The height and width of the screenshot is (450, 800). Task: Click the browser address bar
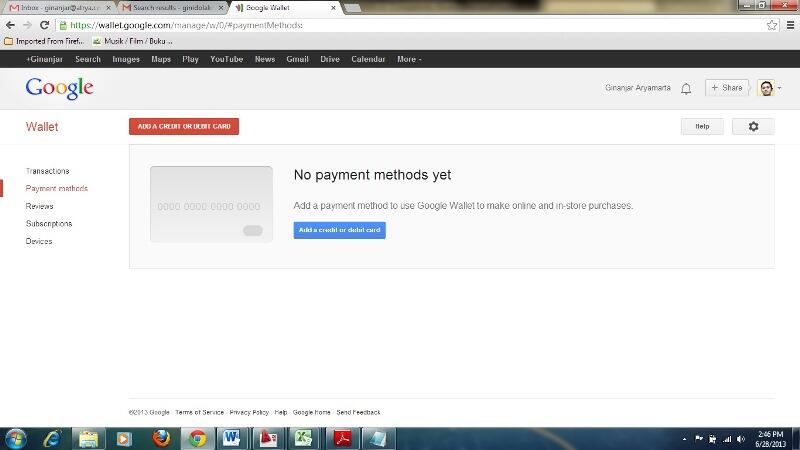(x=400, y=25)
